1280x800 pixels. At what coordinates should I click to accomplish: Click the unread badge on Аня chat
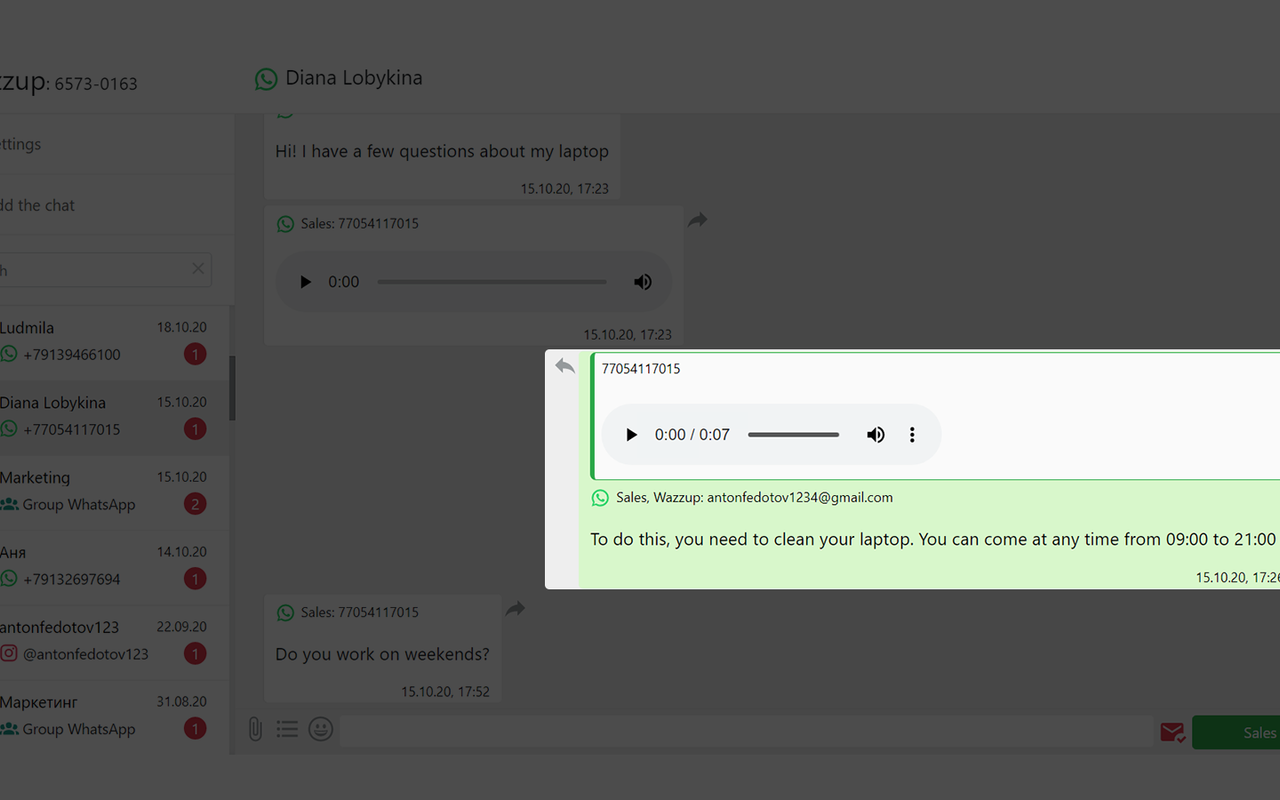click(x=195, y=579)
